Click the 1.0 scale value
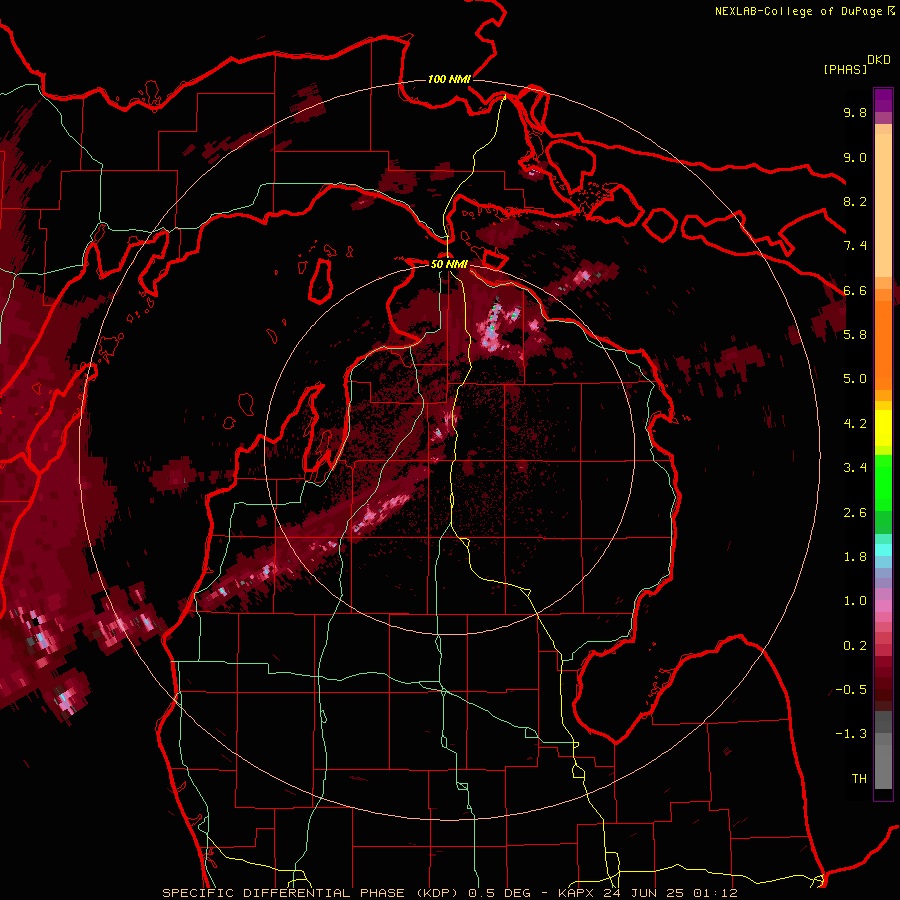This screenshot has height=900, width=900. 855,601
